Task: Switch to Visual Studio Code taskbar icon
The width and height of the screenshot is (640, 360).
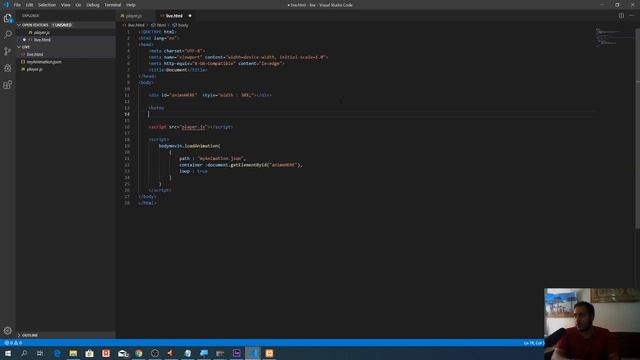Action: [253, 353]
